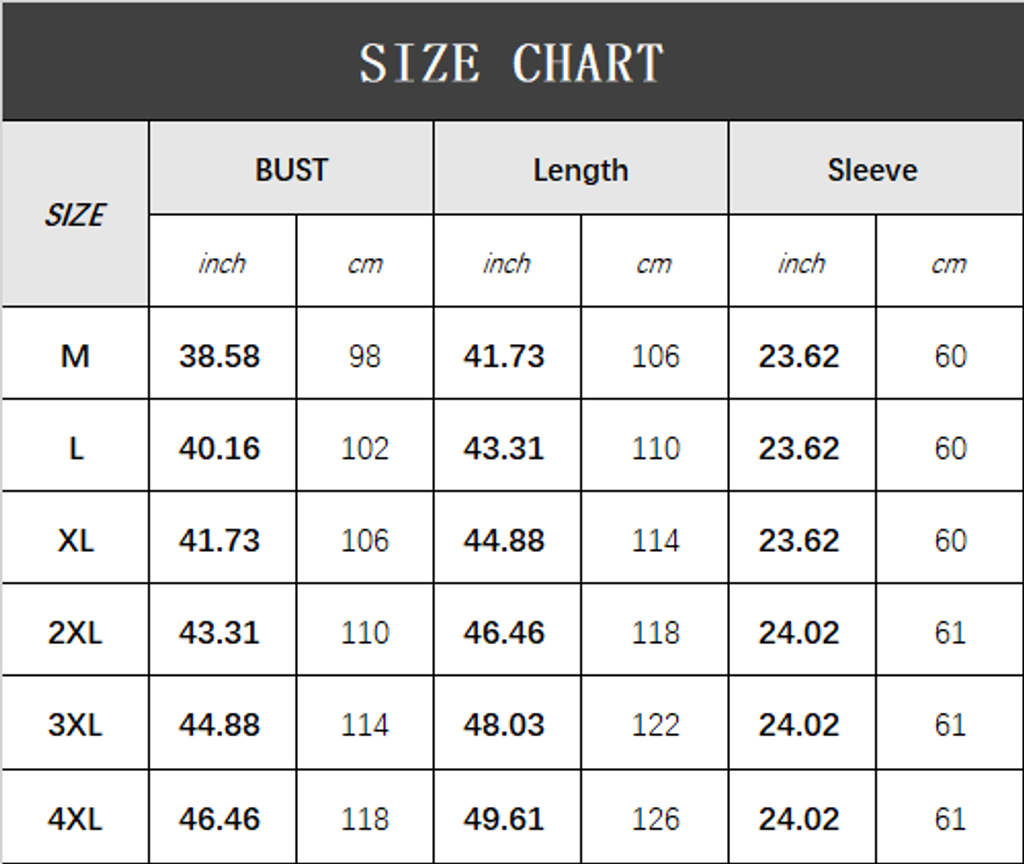Click the M row sleeve 60 cm cell
Viewport: 1024px width, 864px height.
(x=950, y=356)
